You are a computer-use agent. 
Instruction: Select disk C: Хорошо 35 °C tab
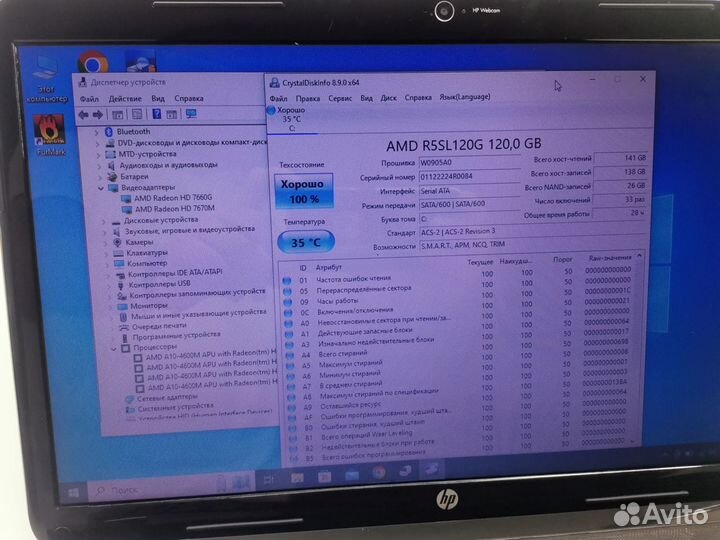coord(292,119)
